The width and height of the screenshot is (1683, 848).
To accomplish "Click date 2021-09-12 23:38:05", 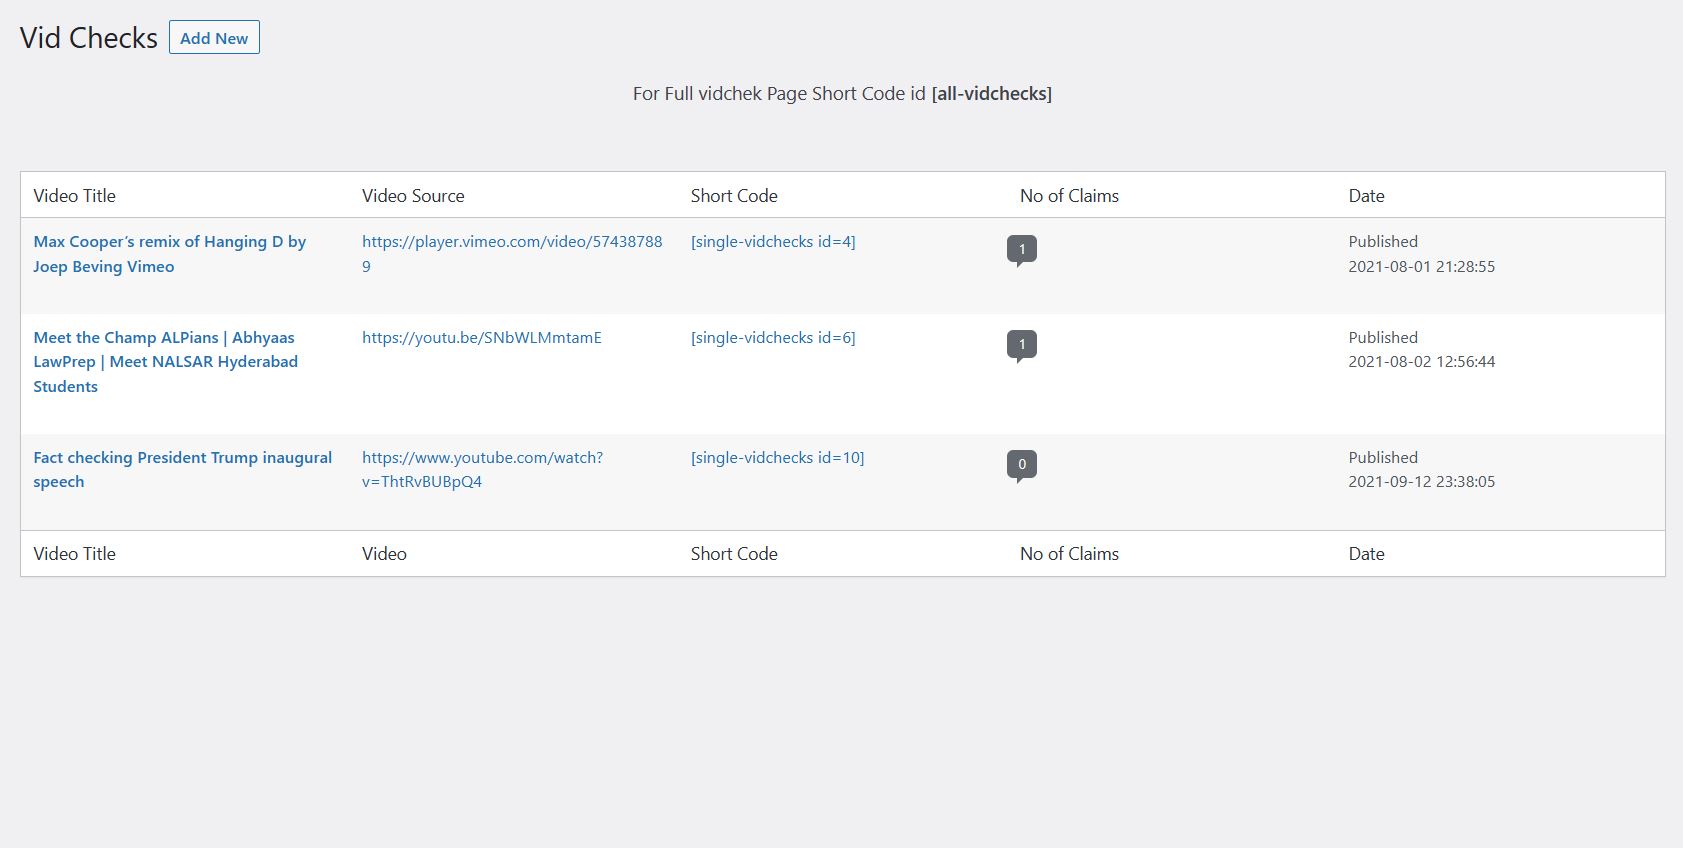I will point(1421,482).
